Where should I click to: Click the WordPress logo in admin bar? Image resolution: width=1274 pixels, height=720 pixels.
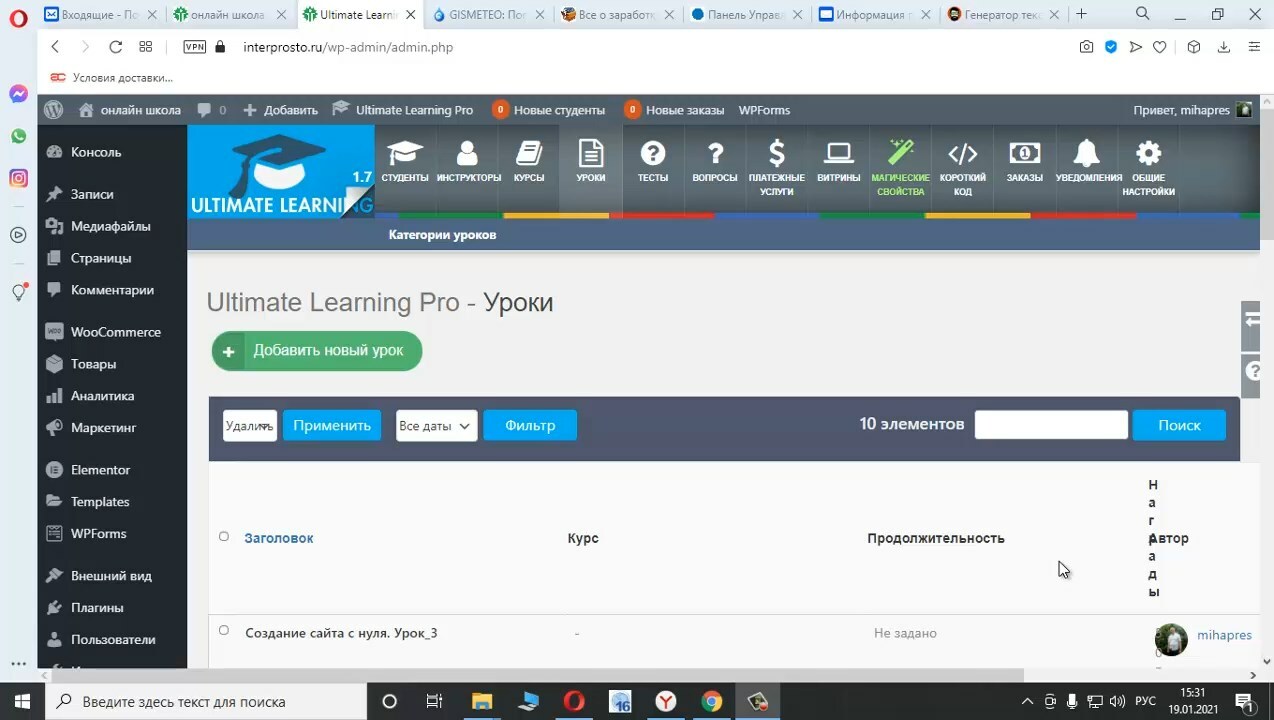tap(54, 110)
